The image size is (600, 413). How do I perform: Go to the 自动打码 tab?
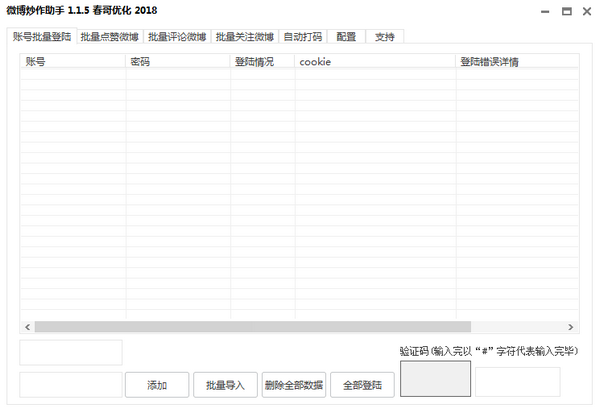tap(303, 37)
